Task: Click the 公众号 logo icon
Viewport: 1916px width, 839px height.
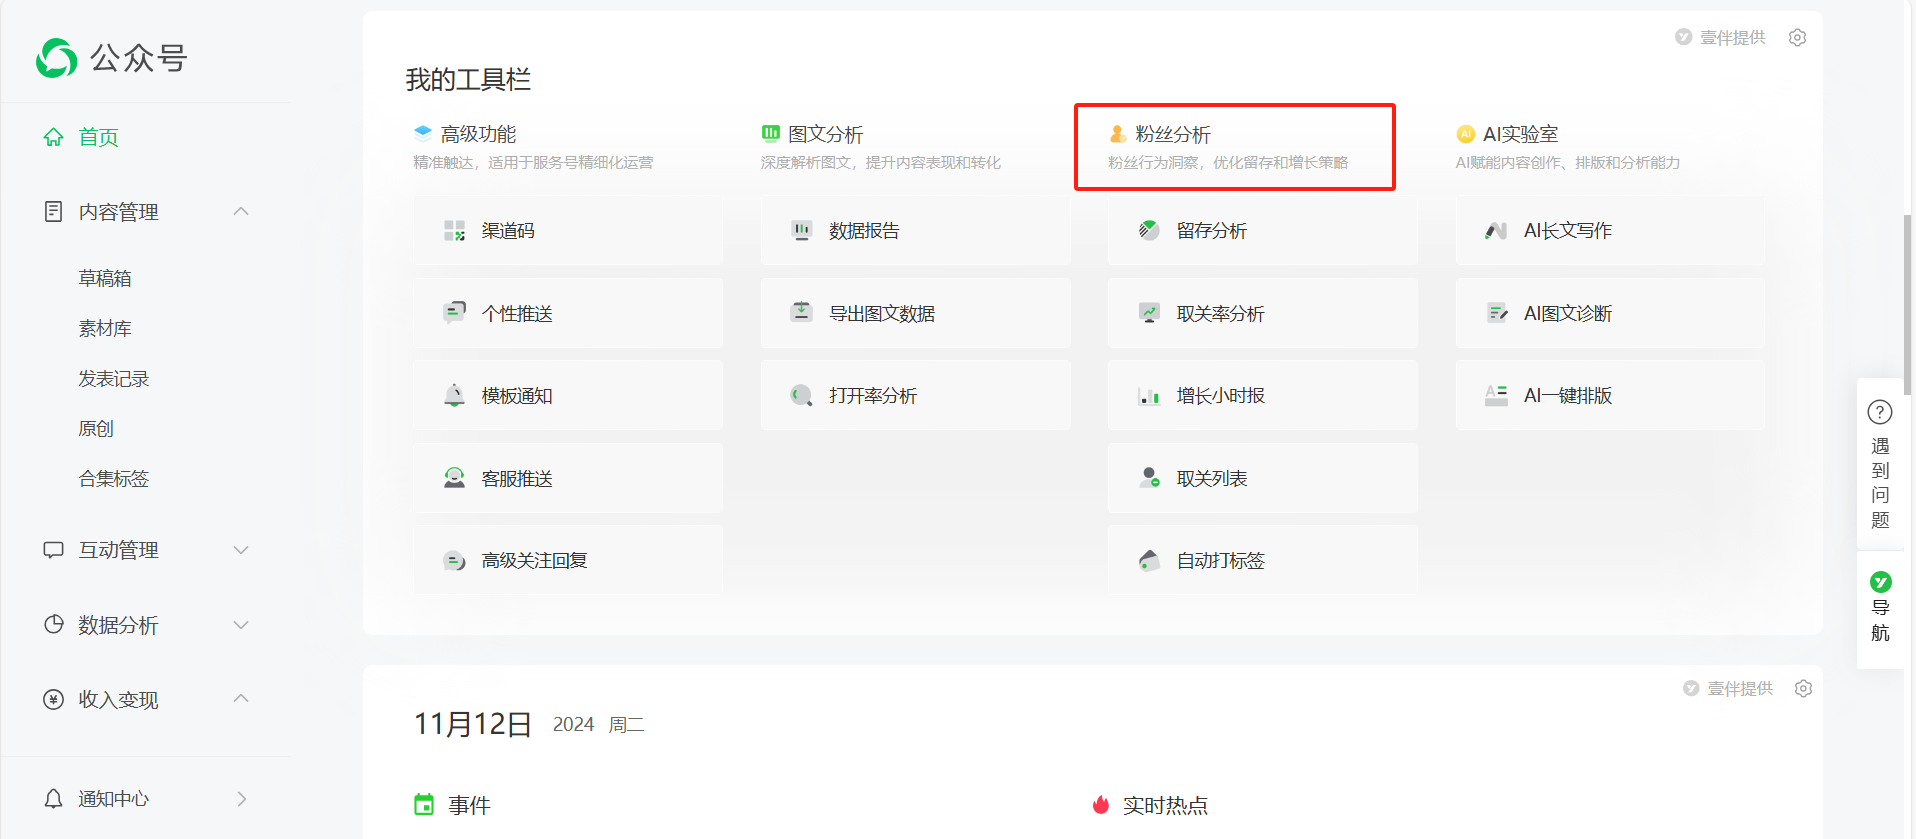Action: (56, 58)
